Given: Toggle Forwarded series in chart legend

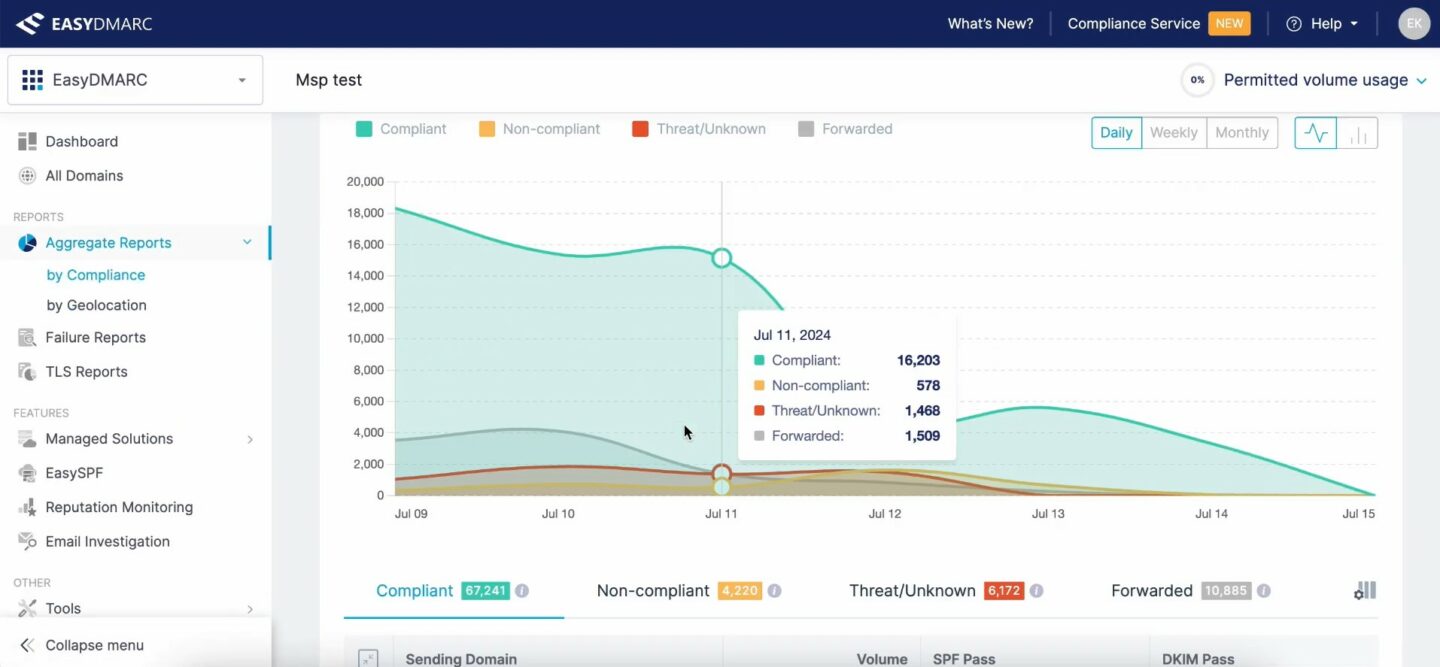Looking at the screenshot, I should 845,129.
